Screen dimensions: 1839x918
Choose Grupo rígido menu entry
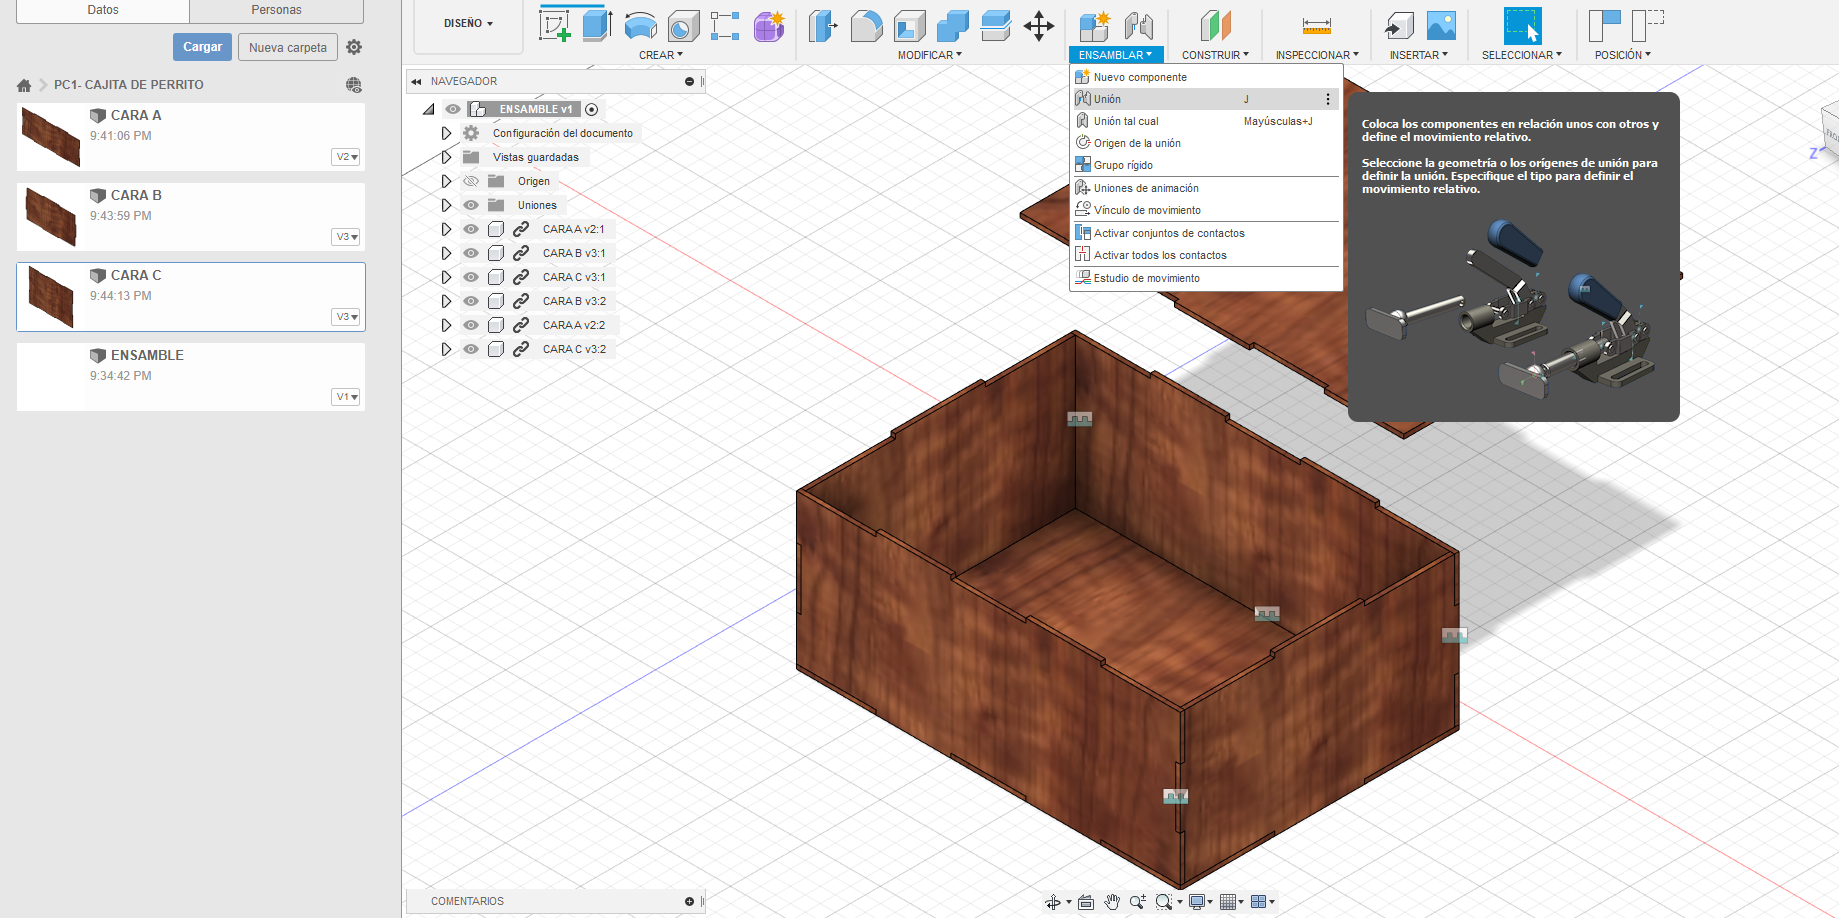click(1205, 165)
